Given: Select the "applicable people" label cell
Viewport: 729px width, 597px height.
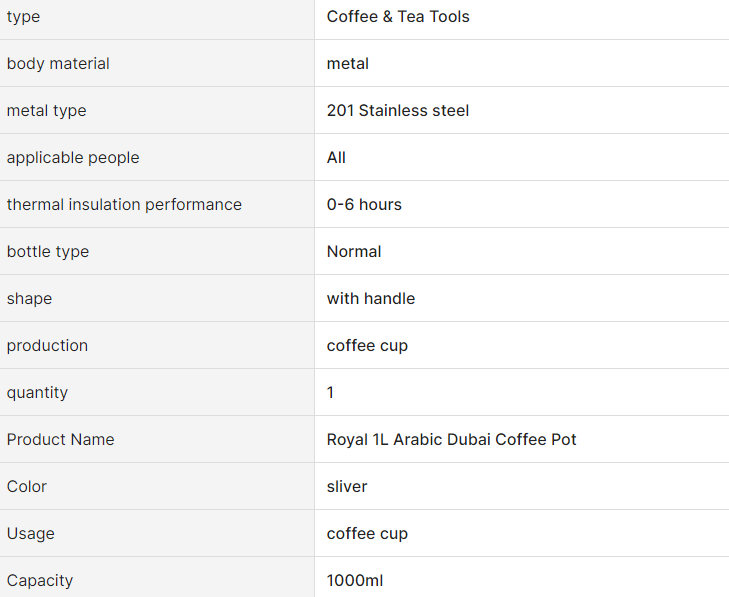Looking at the screenshot, I should click(73, 158).
